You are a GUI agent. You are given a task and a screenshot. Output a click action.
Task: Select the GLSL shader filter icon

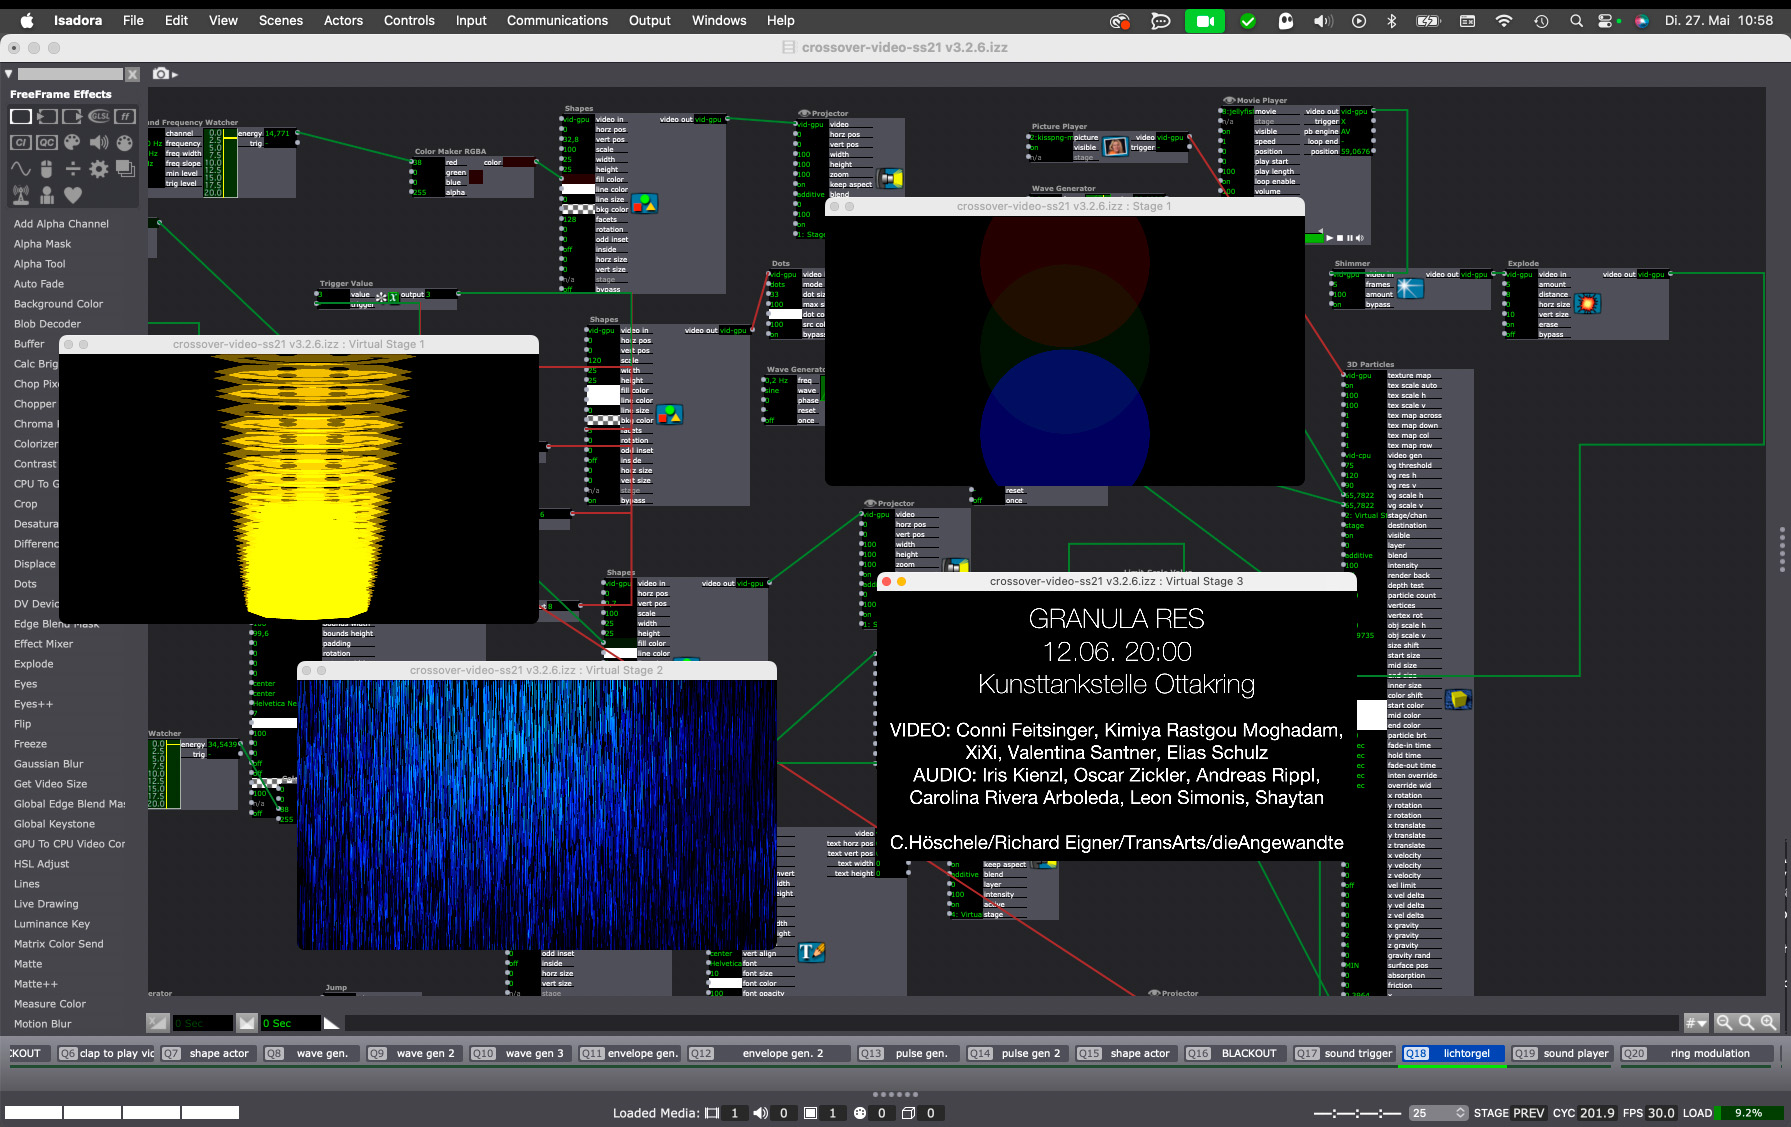(99, 117)
